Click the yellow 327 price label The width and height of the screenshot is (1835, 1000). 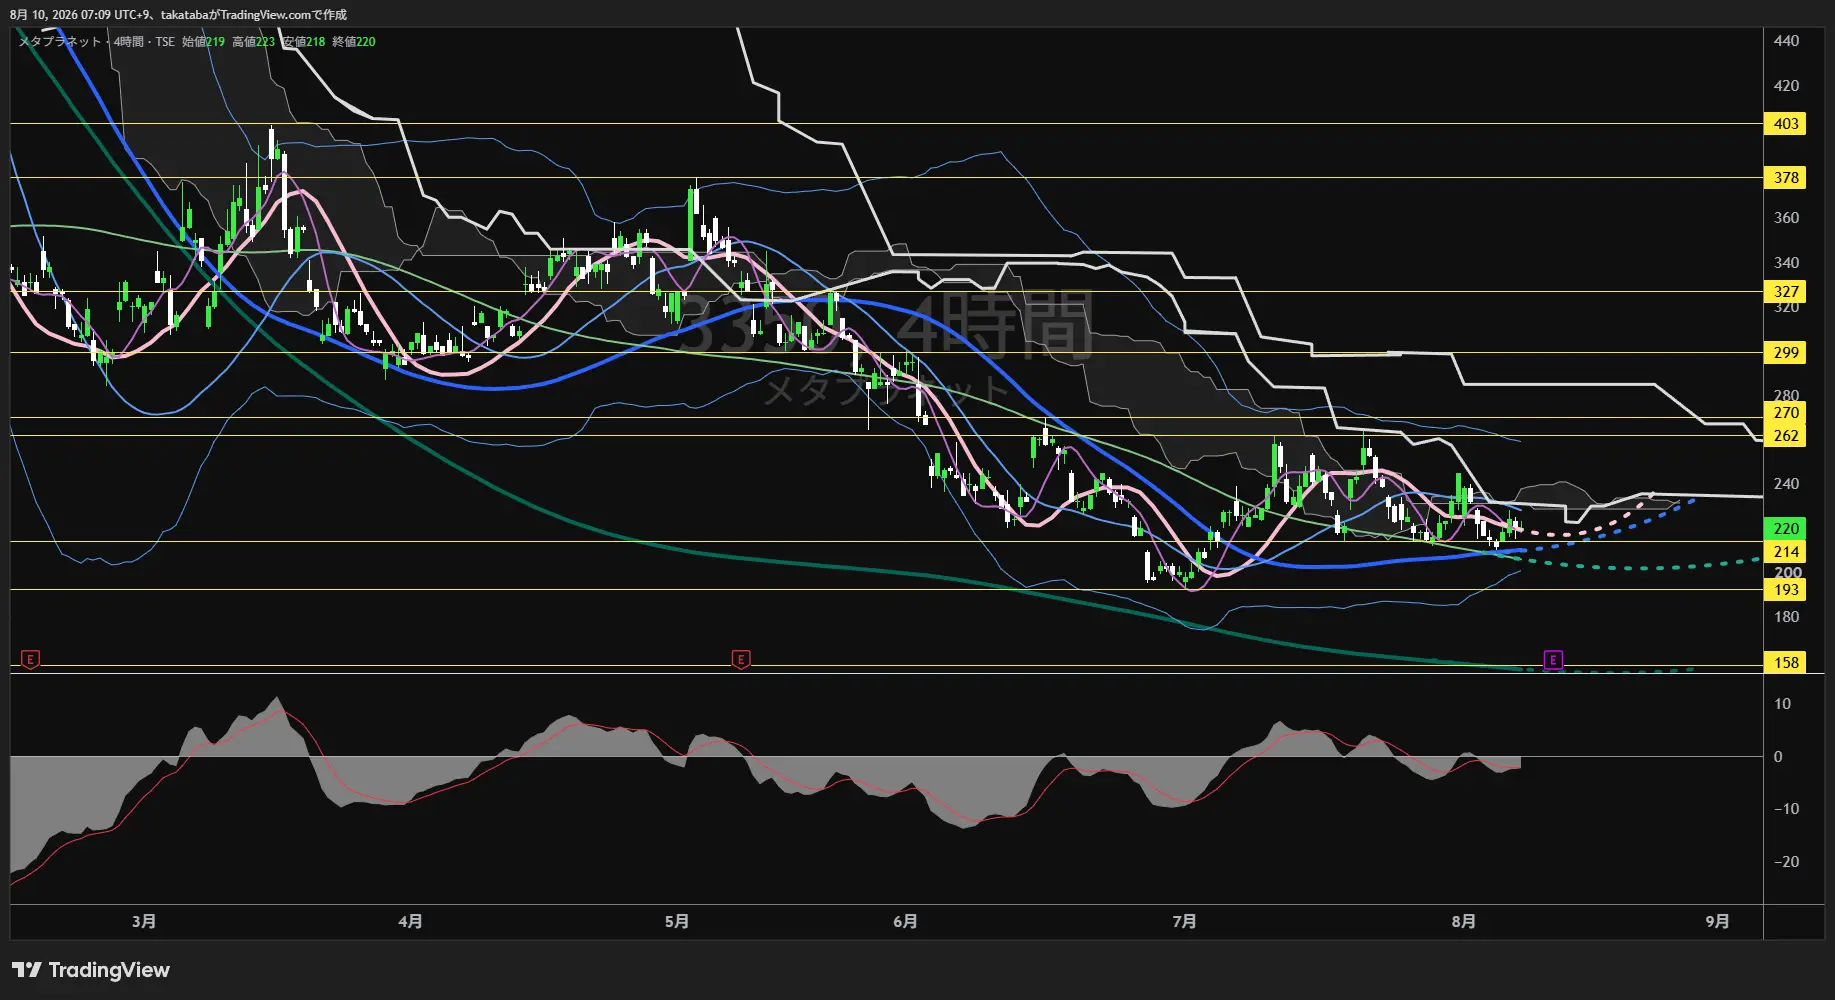[x=1786, y=292]
